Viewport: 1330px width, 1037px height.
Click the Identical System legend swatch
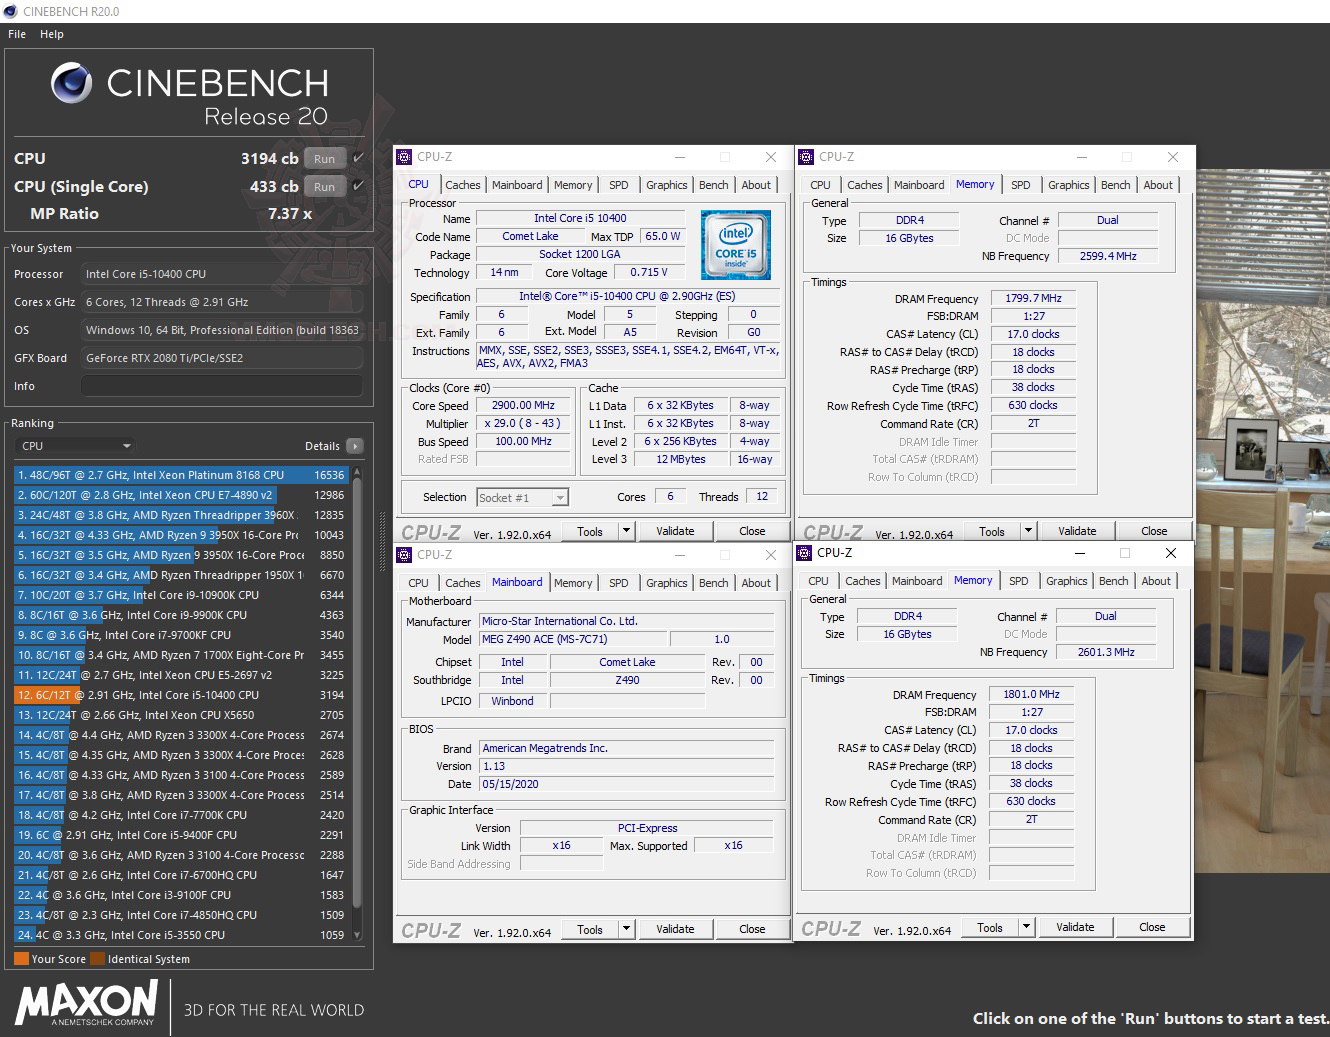pos(97,959)
